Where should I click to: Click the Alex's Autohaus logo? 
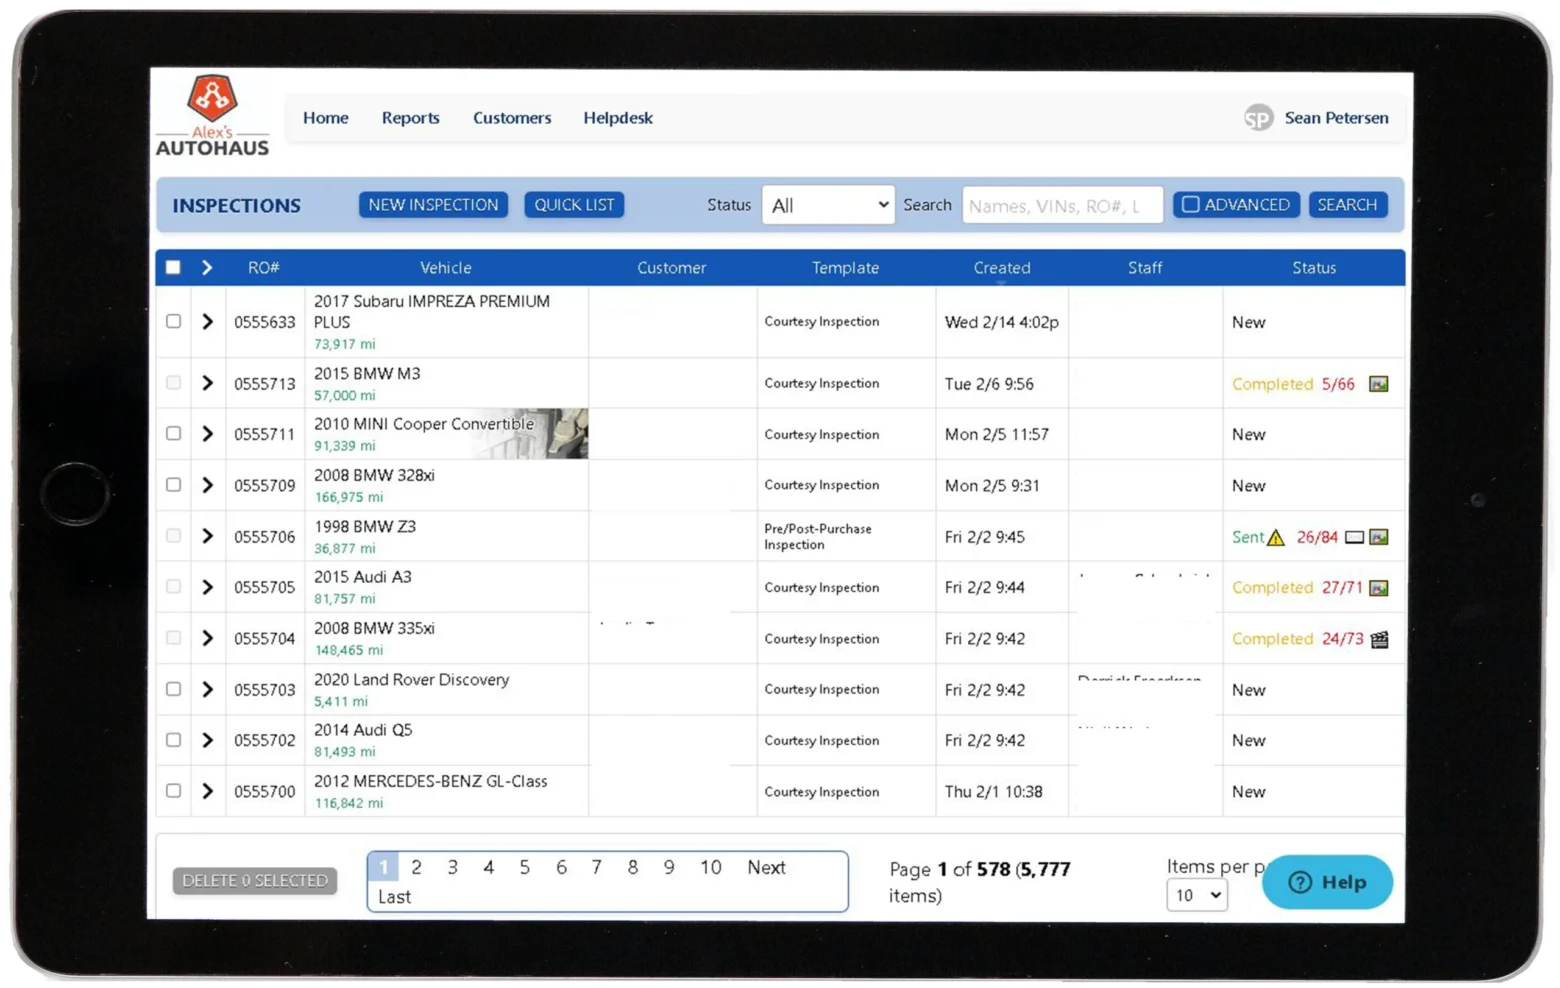pyautogui.click(x=211, y=114)
